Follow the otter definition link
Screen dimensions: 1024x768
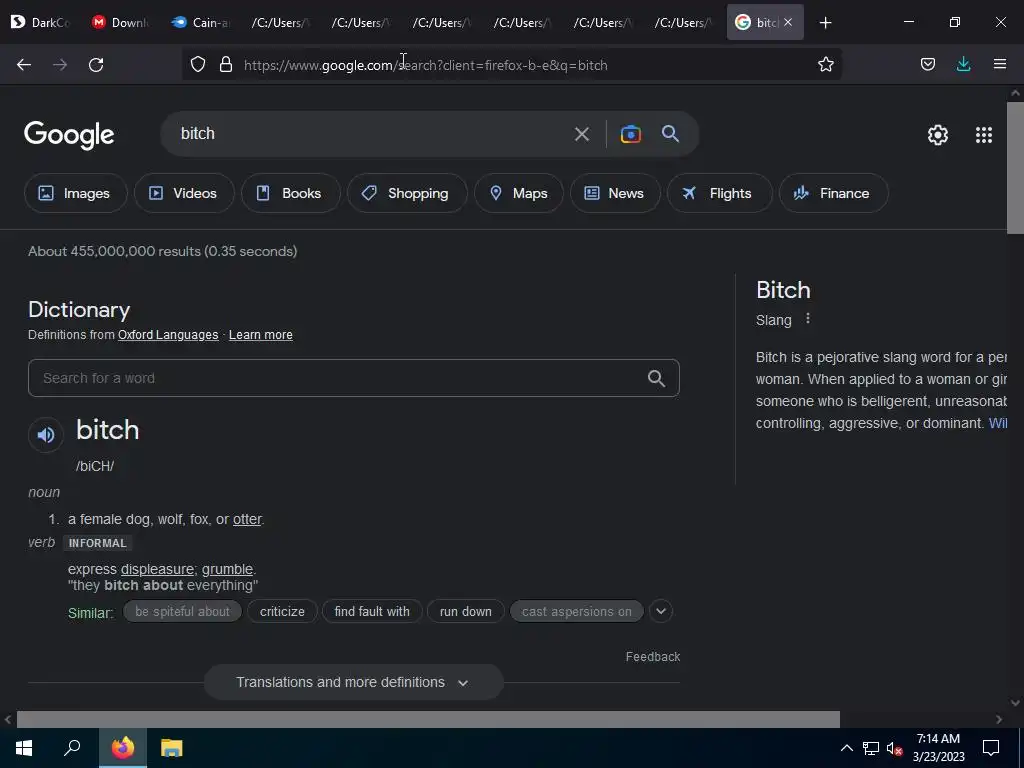247,520
